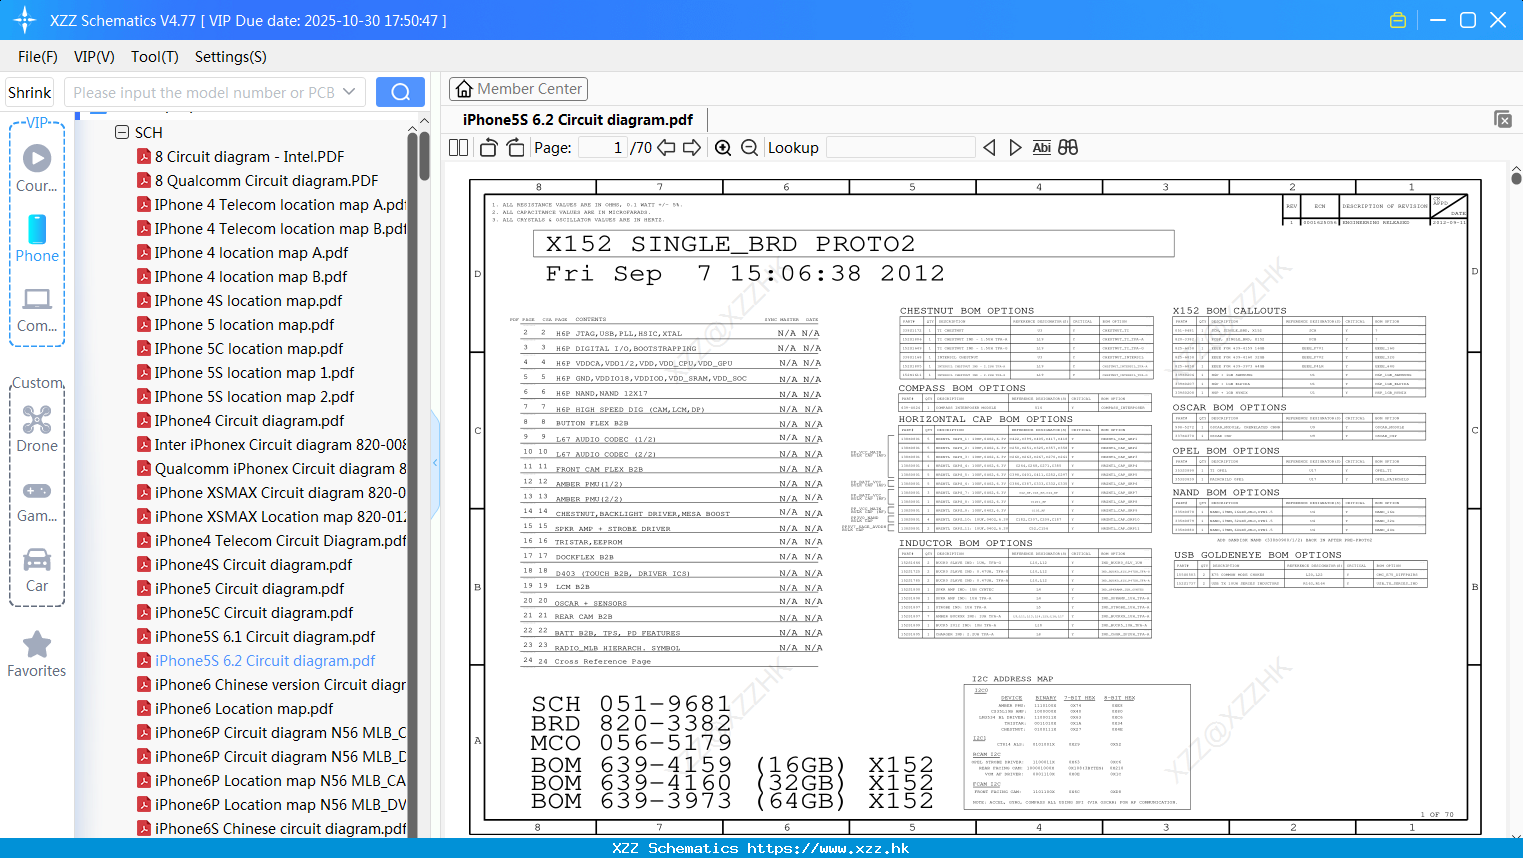The height and width of the screenshot is (858, 1523).
Task: Click the XZZ app logo
Action: point(24,20)
